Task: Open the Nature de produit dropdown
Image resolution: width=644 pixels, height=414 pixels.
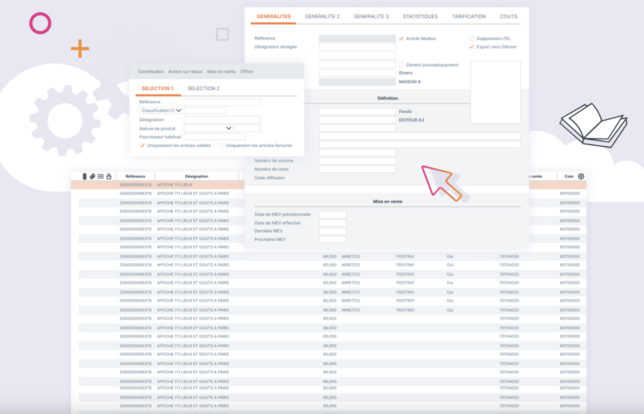Action: click(229, 128)
